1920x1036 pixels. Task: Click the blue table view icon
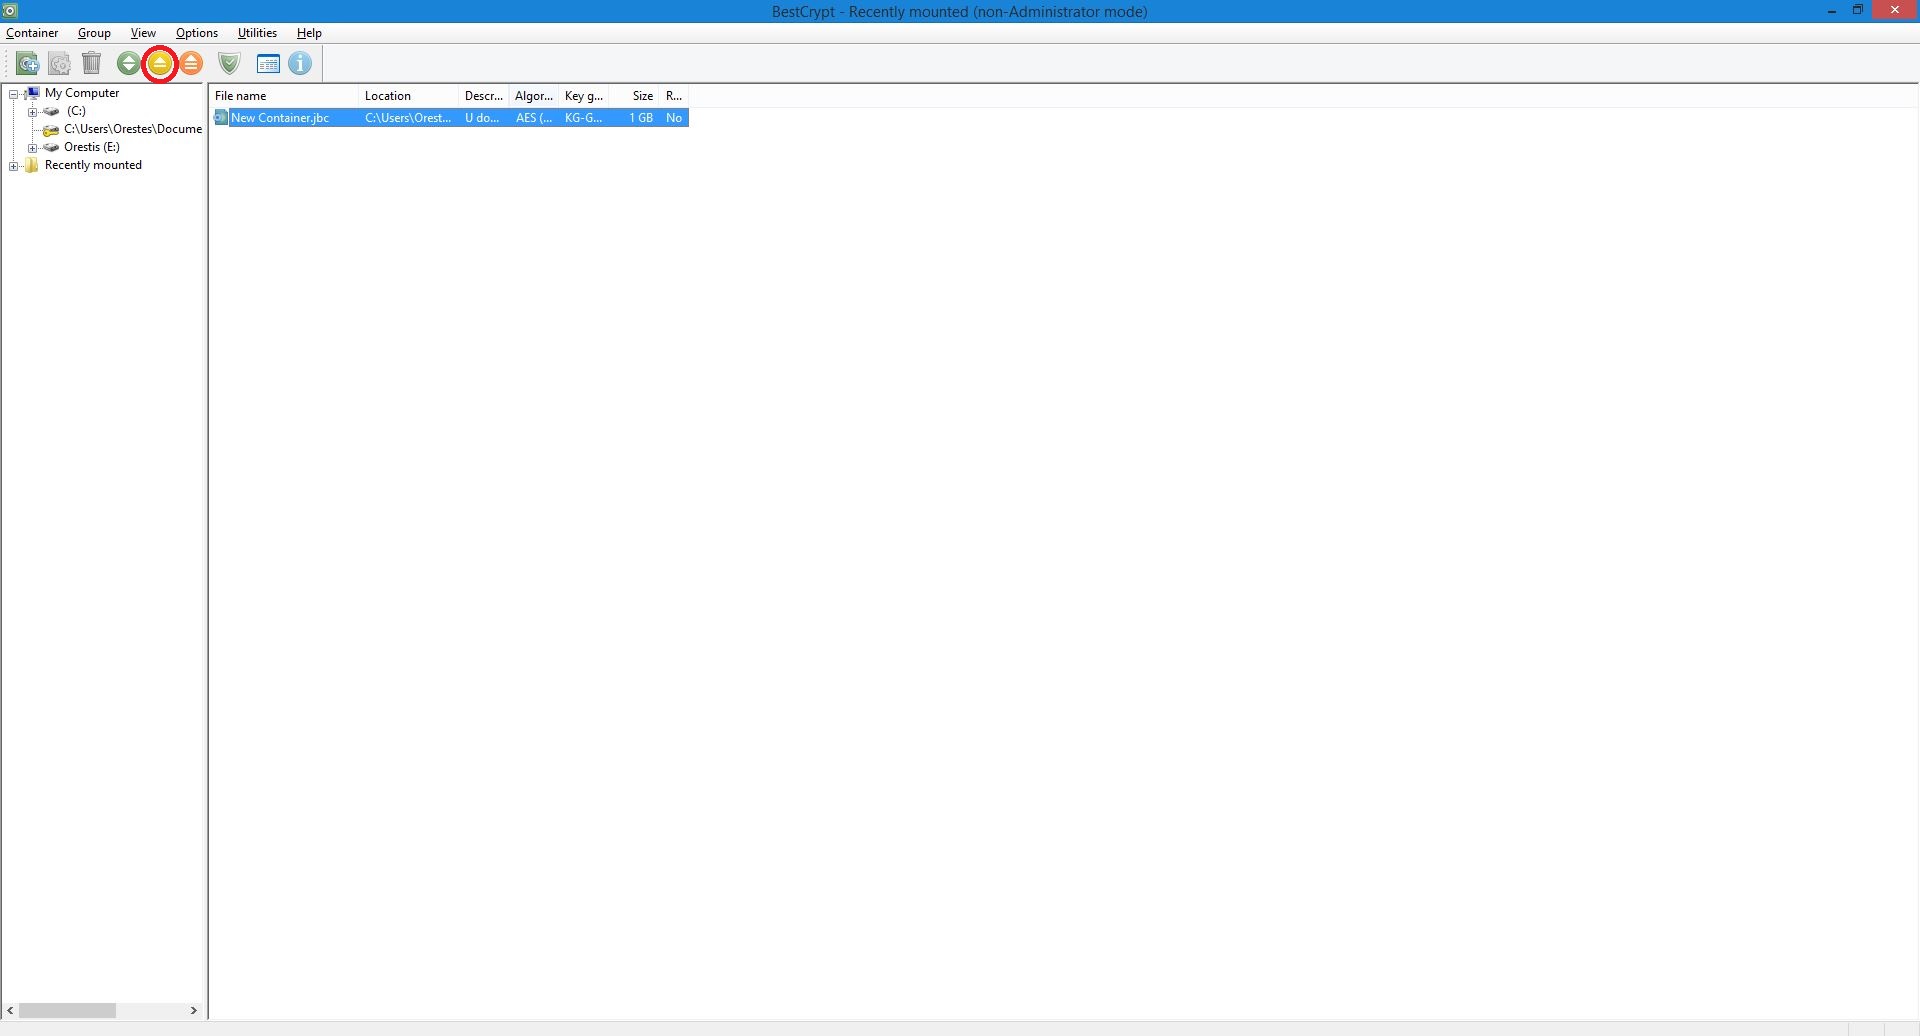[x=268, y=64]
